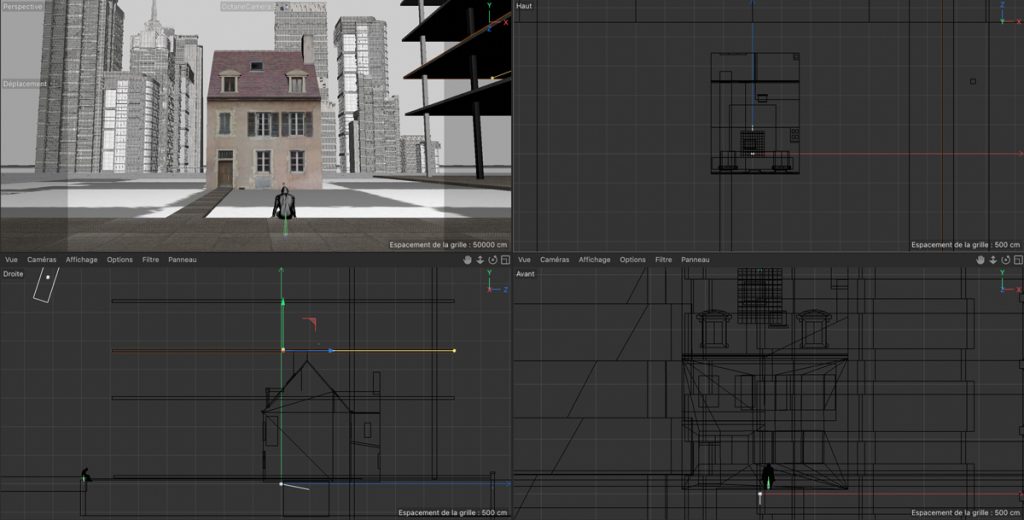The width and height of the screenshot is (1024, 520).
Task: Click grid spacing text in Droite viewport
Action: tap(453, 513)
